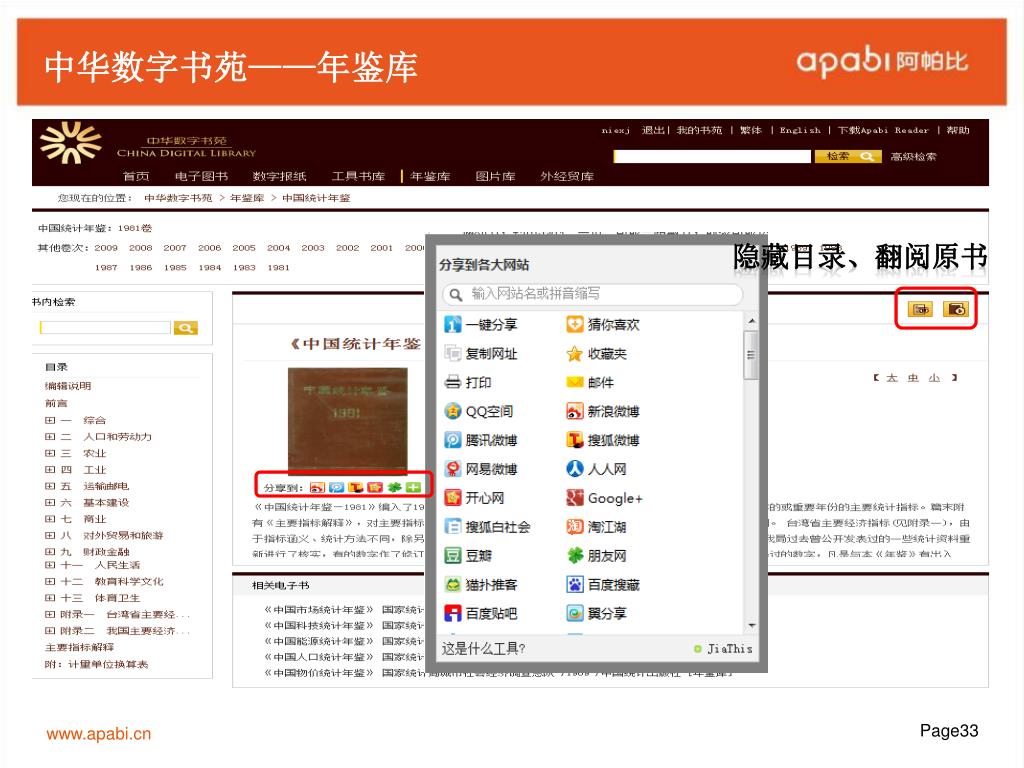The height and width of the screenshot is (768, 1024).
Task: Share to 猫扑推客 in popup
Action: point(481,584)
